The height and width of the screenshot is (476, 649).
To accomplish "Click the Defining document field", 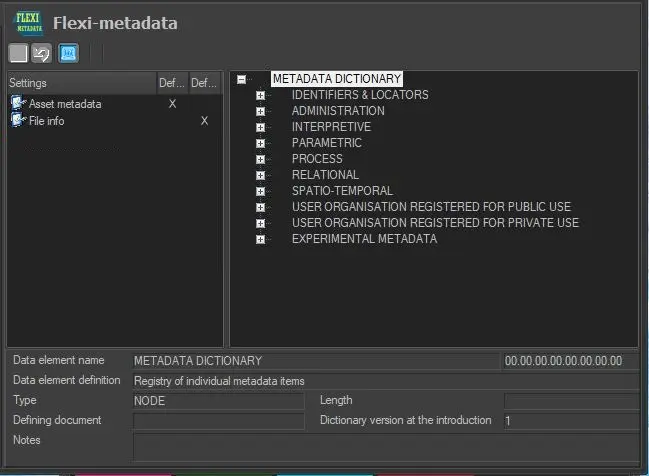I will [x=218, y=421].
